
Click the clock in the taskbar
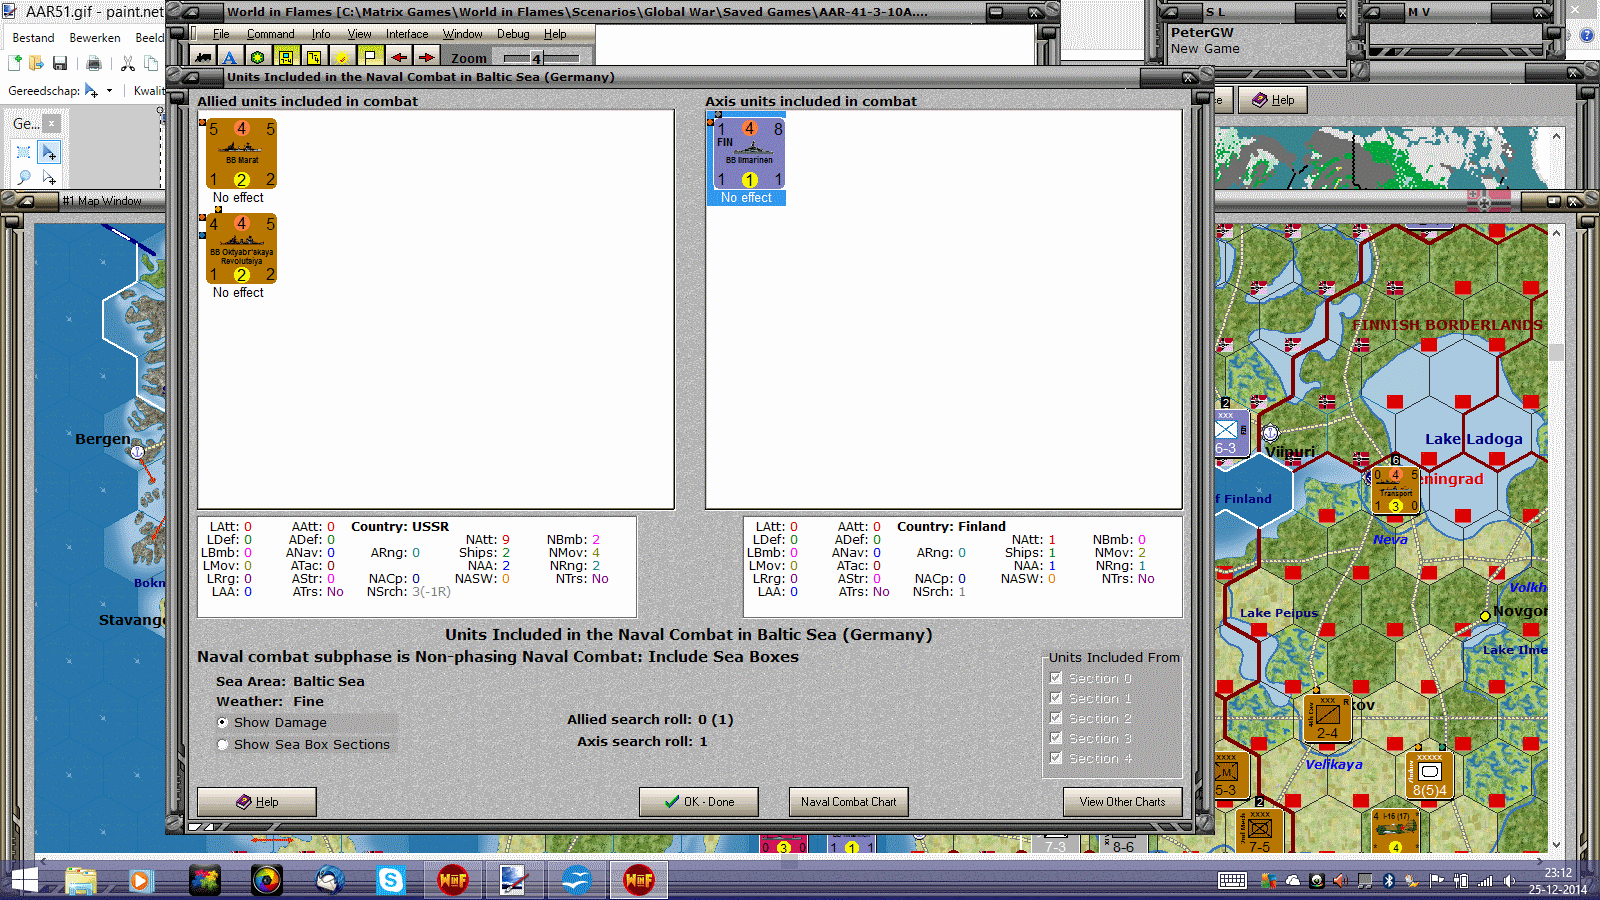(1558, 881)
